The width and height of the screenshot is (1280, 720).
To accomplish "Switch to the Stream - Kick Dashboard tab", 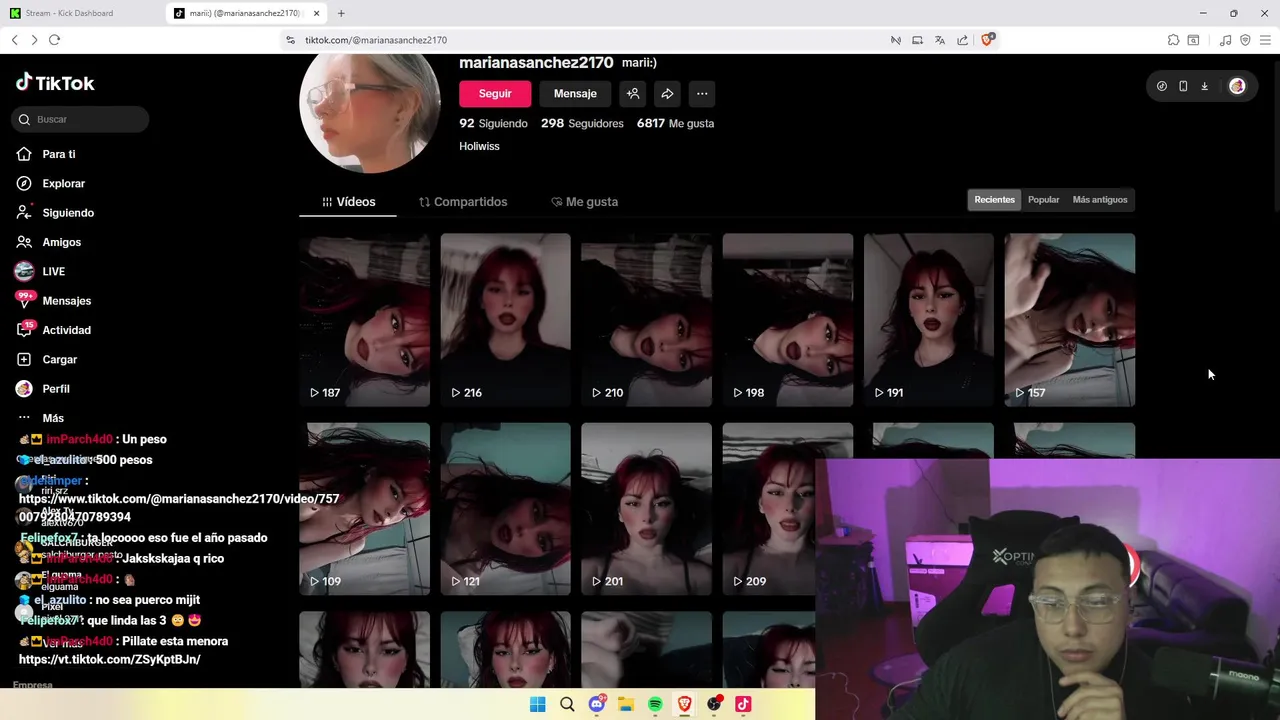I will click(82, 13).
